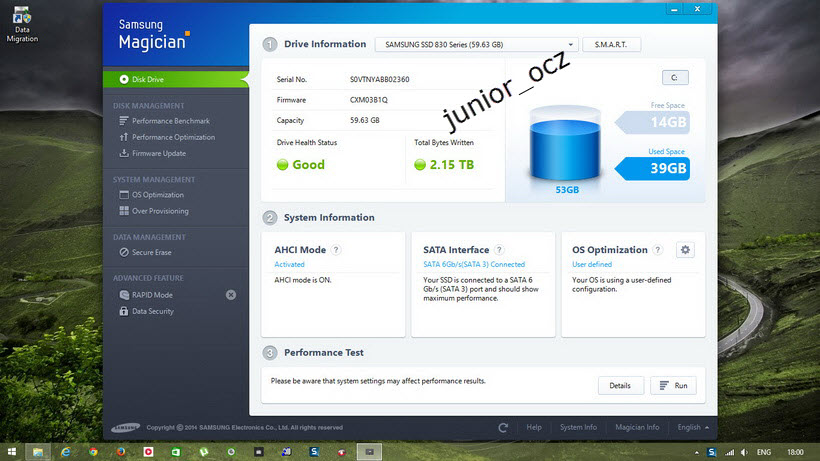Click the Used Space 39GB indicator
The image size is (820, 461).
[653, 168]
